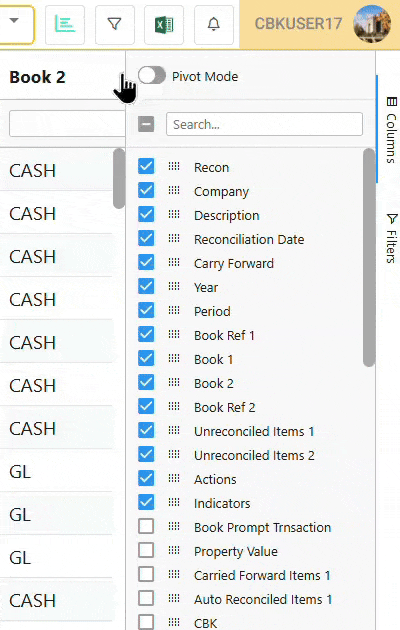Open the filter funnel toolbar button
400x630 pixels.
[114, 25]
